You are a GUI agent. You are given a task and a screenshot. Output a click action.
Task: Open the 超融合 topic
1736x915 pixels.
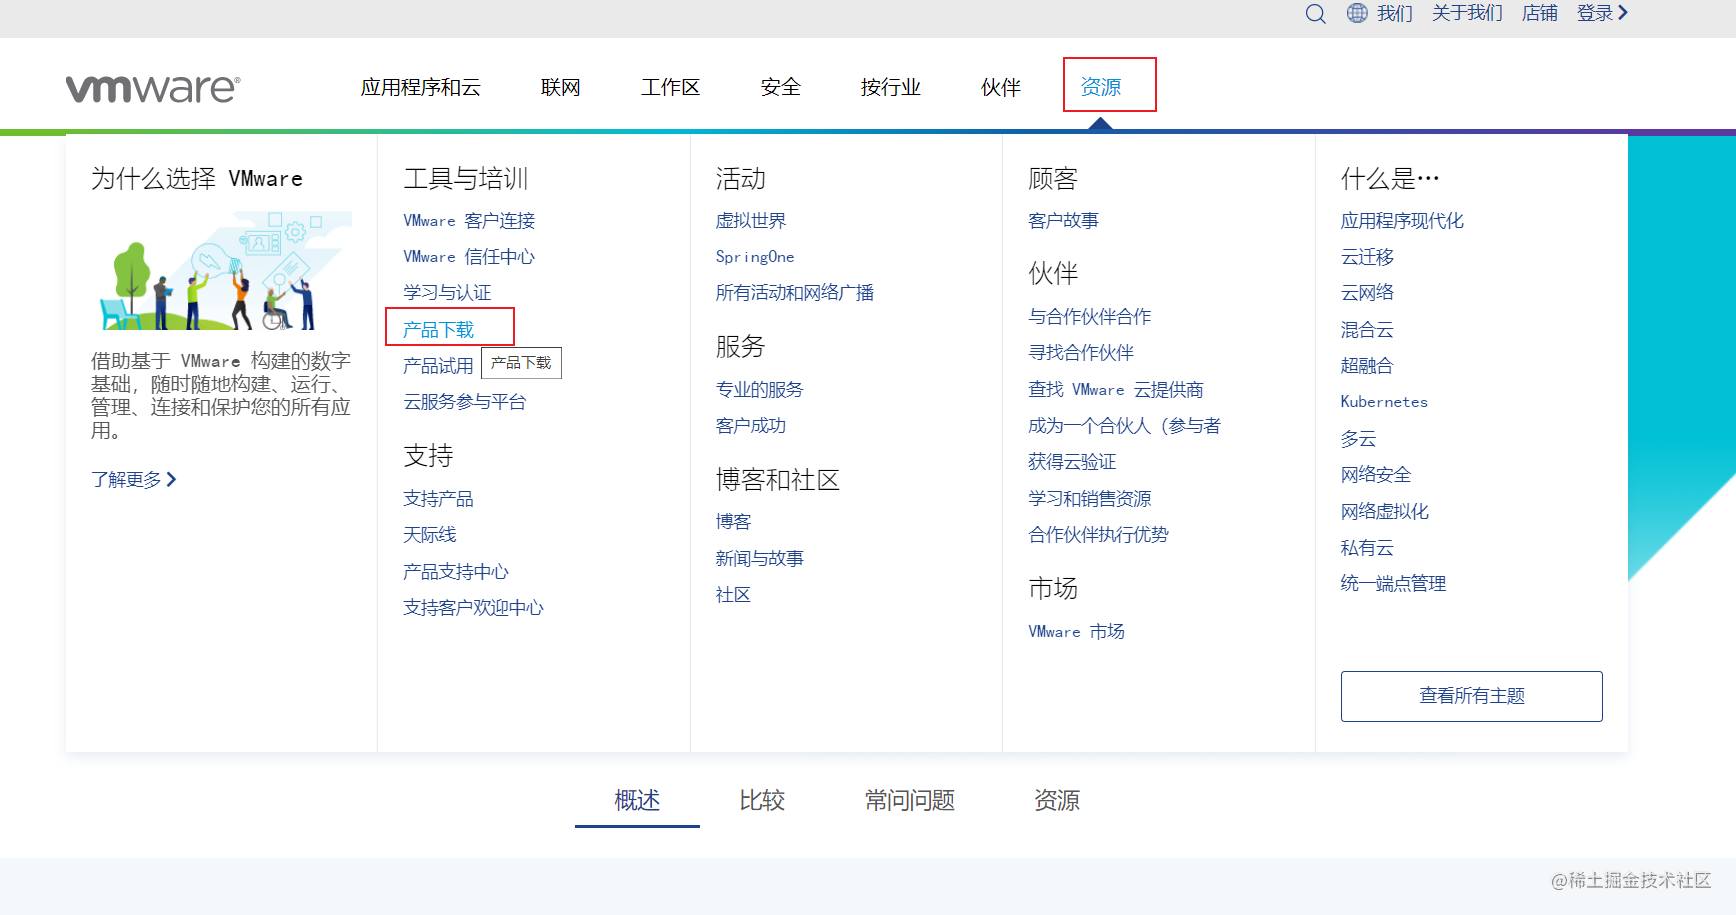coord(1367,366)
